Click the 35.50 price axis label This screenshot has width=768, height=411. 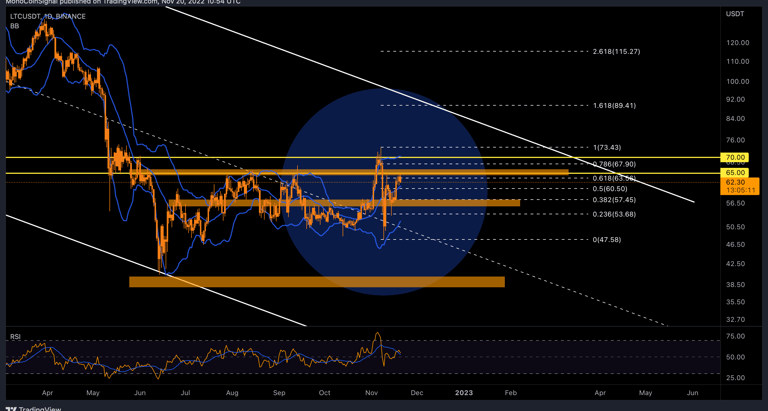[737, 302]
